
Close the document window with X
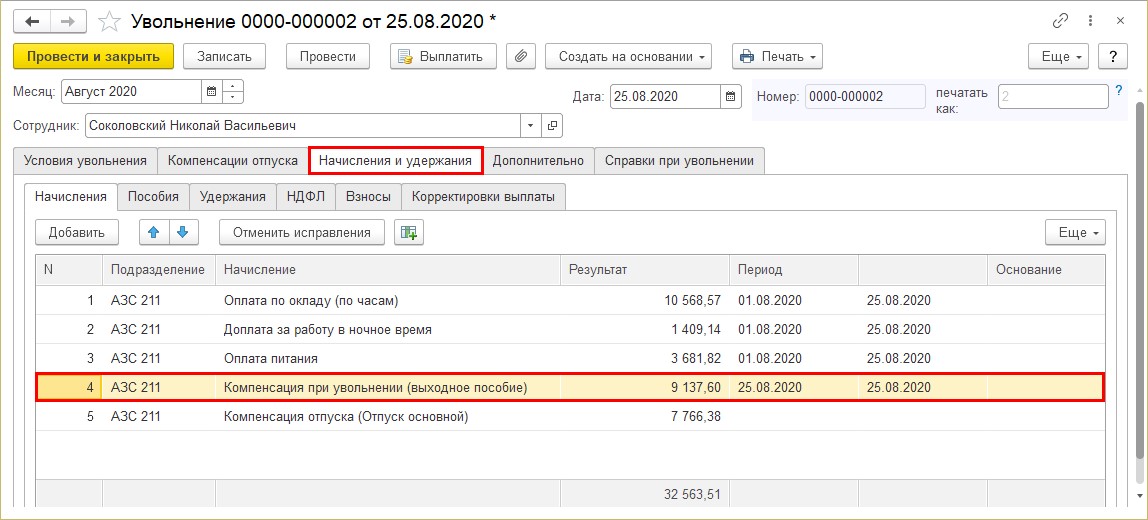click(1120, 21)
